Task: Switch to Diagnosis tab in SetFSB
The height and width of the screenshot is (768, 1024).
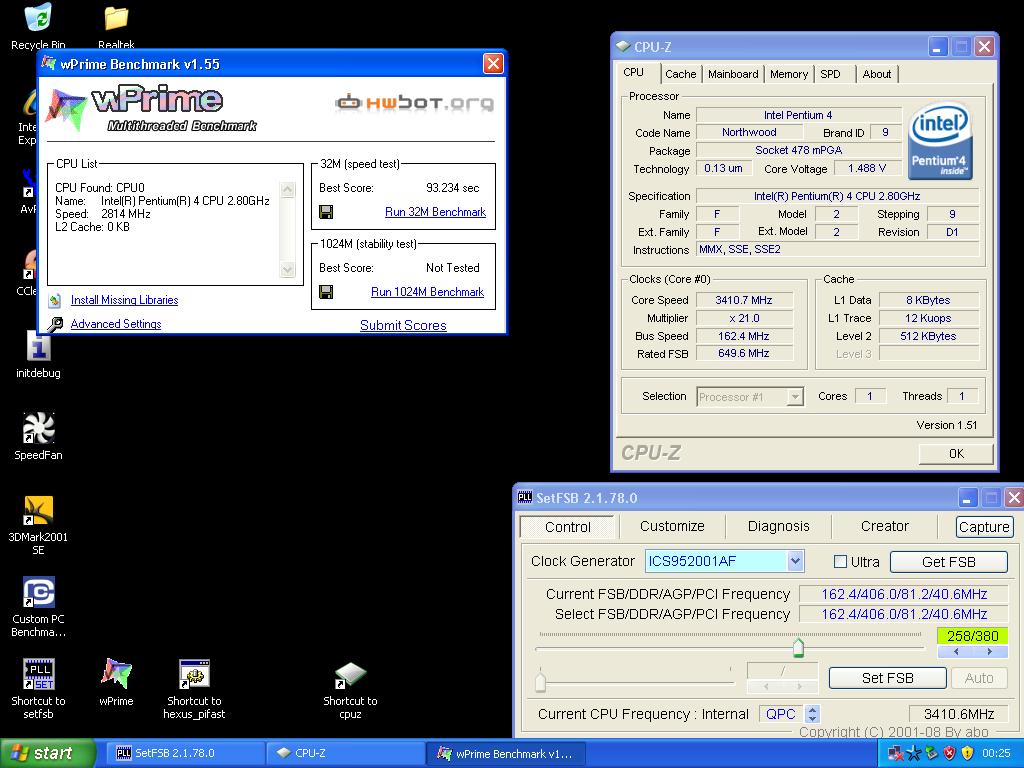Action: [778, 526]
